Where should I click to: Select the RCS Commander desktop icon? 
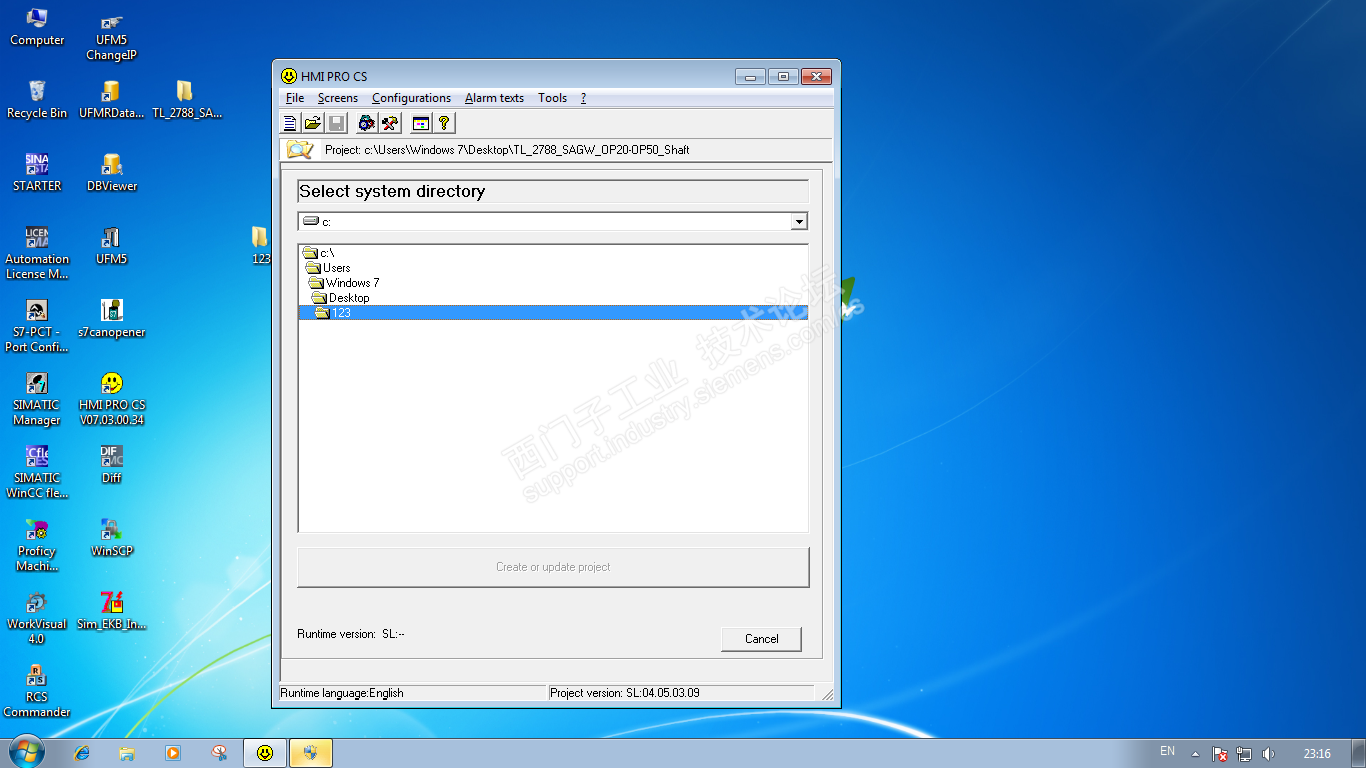coord(37,691)
